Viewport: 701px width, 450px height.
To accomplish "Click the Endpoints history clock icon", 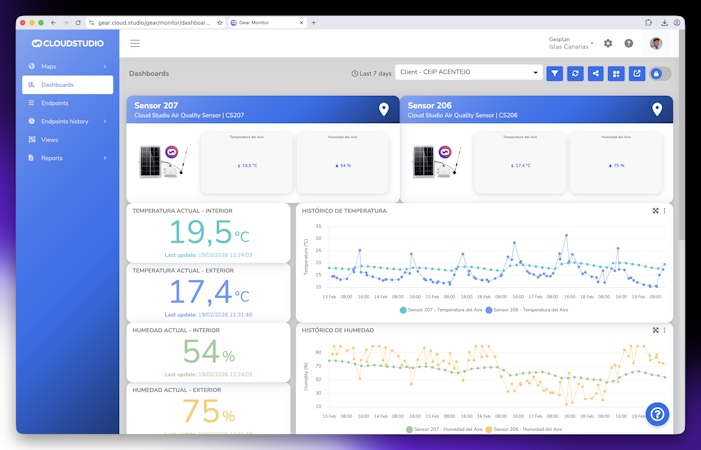I will [31, 121].
